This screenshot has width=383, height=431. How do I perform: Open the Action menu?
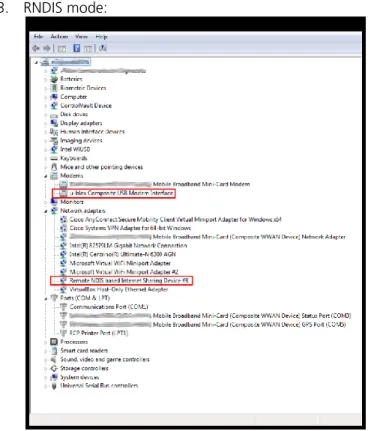click(x=59, y=36)
